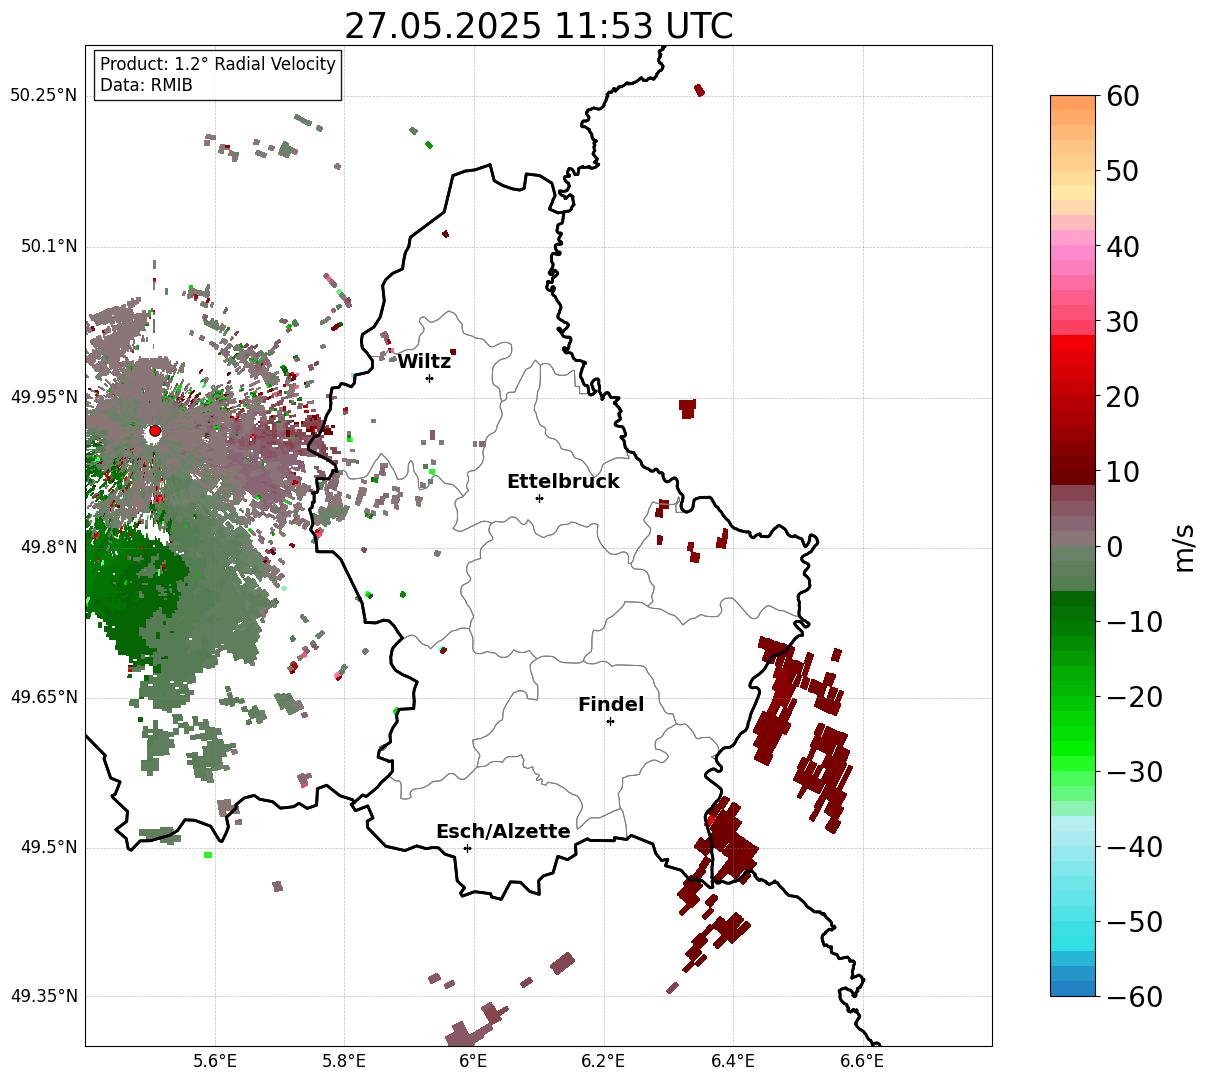Click the colorbar value −50
The height and width of the screenshot is (1081, 1207).
pos(1134,921)
